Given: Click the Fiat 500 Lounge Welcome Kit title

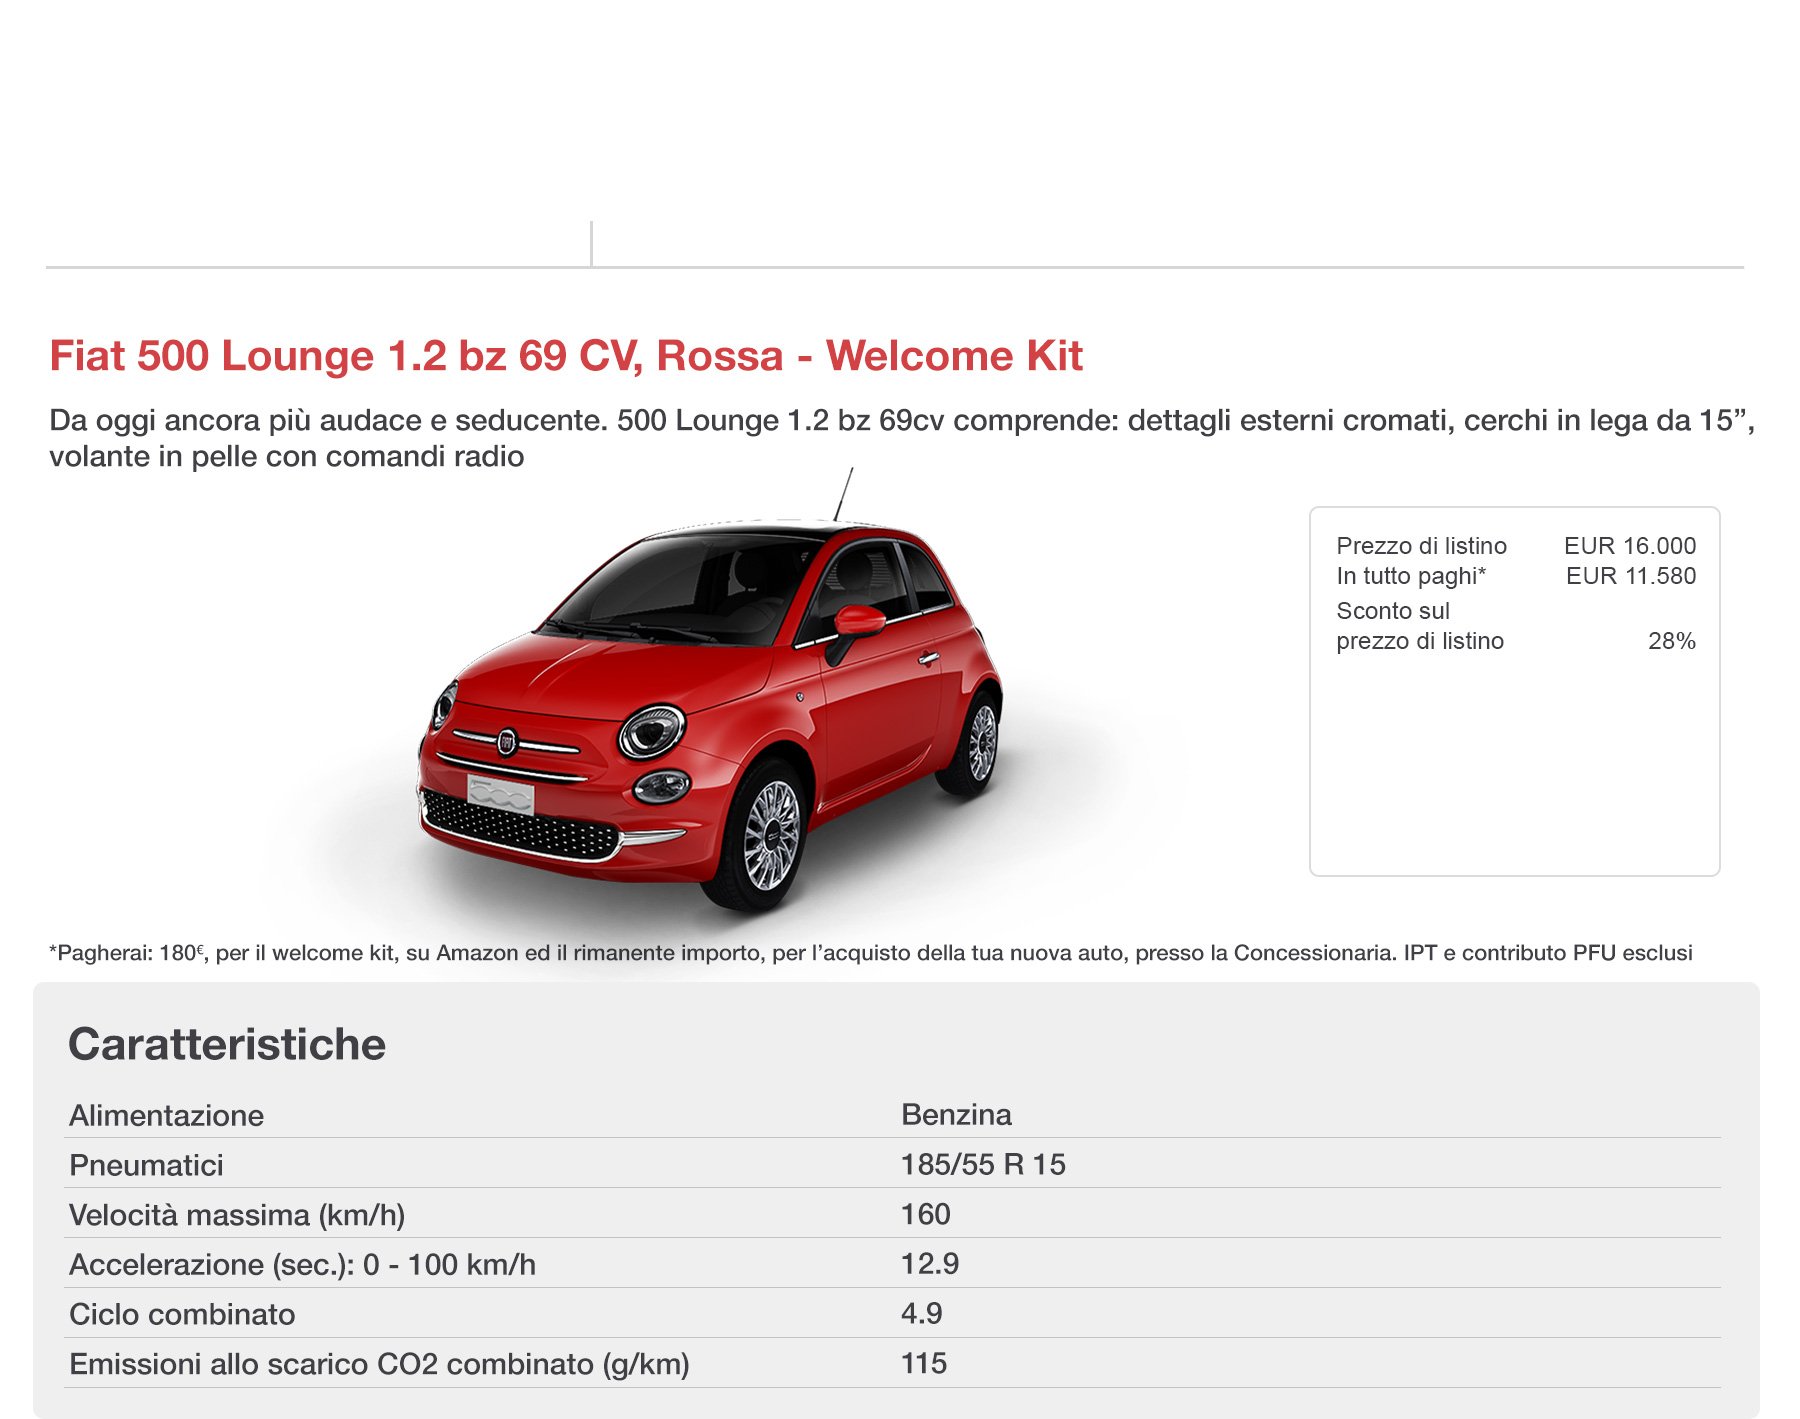Looking at the screenshot, I should coord(566,356).
